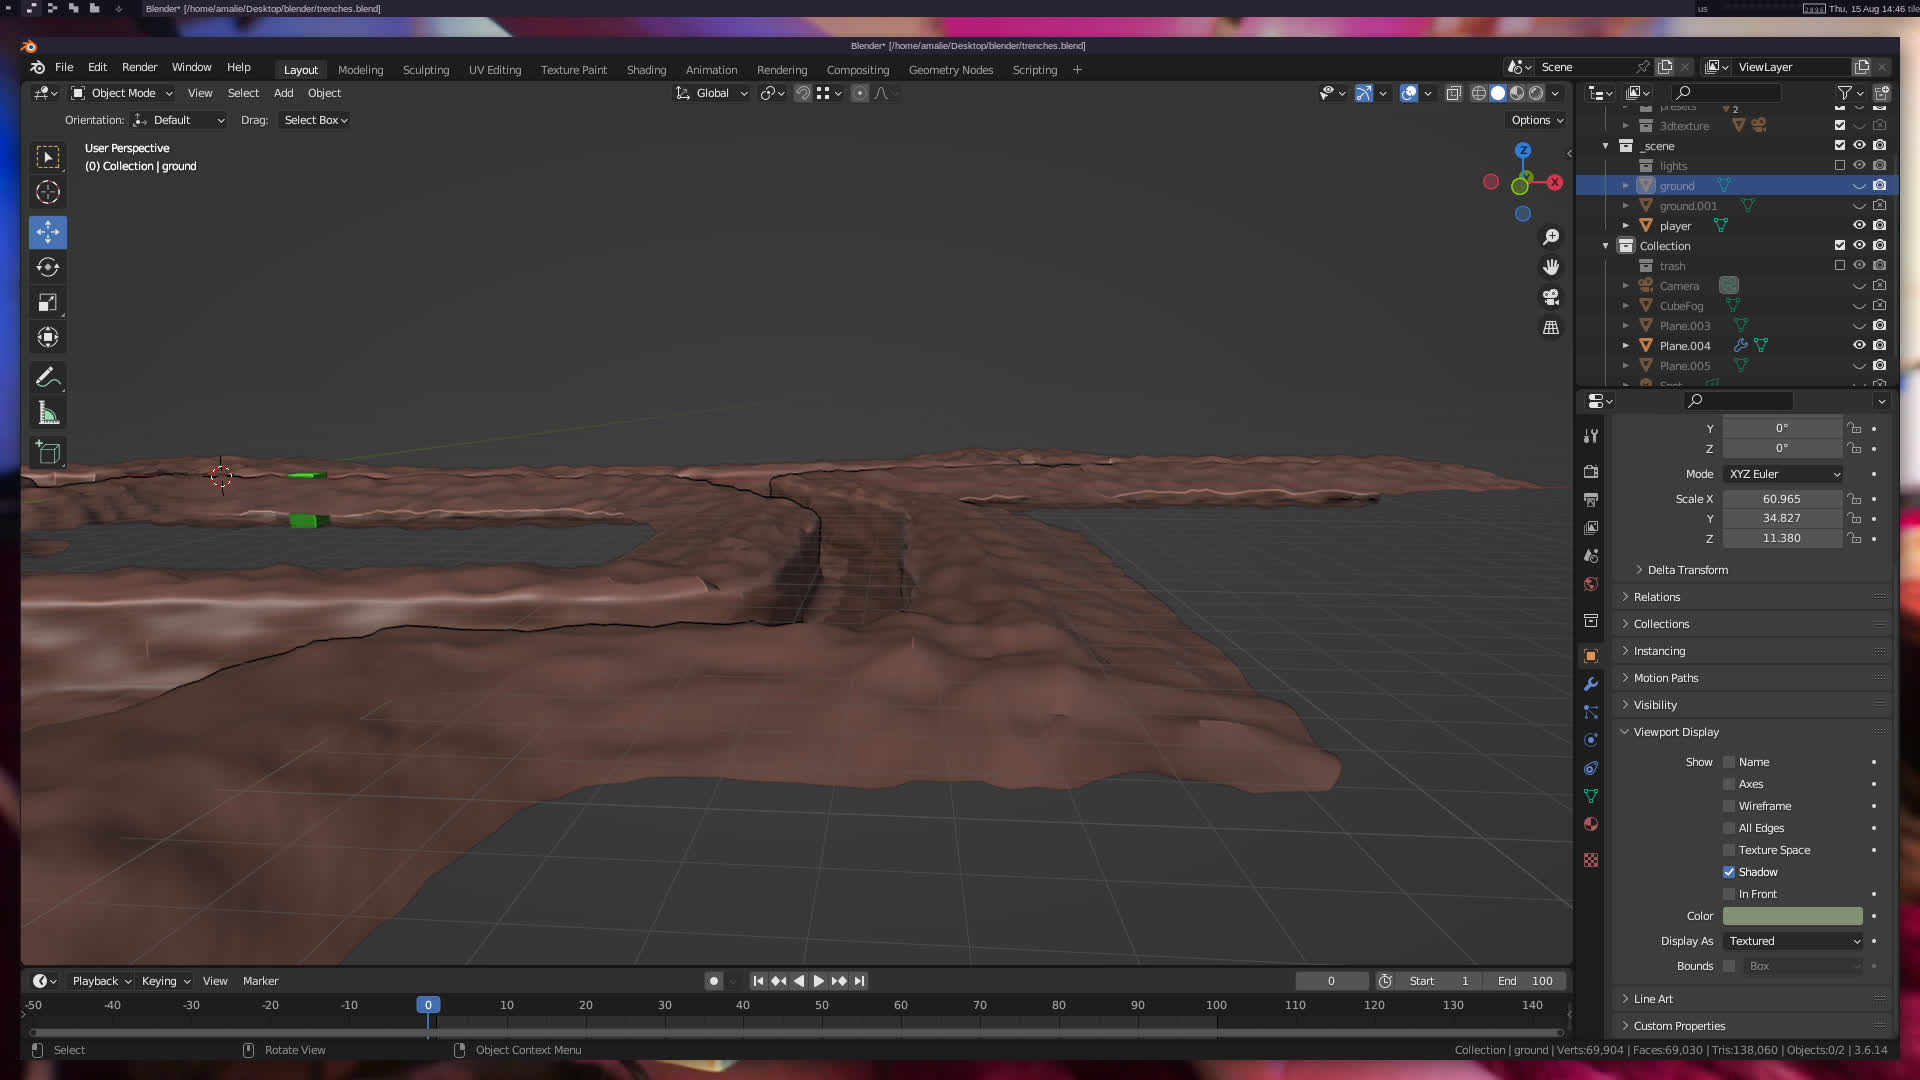Click the Add Cube tool
This screenshot has height=1080, width=1920.
[x=47, y=453]
